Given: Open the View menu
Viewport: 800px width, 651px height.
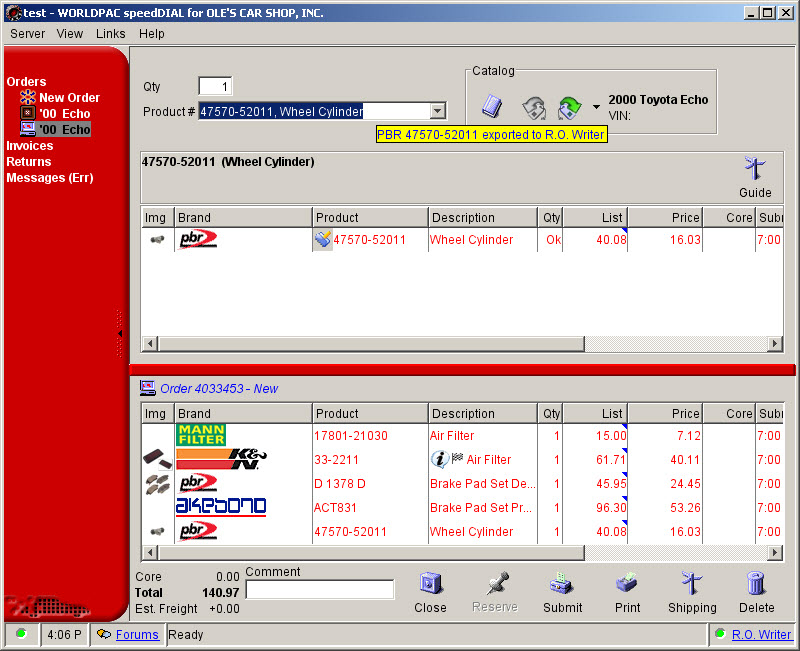Looking at the screenshot, I should tap(69, 34).
